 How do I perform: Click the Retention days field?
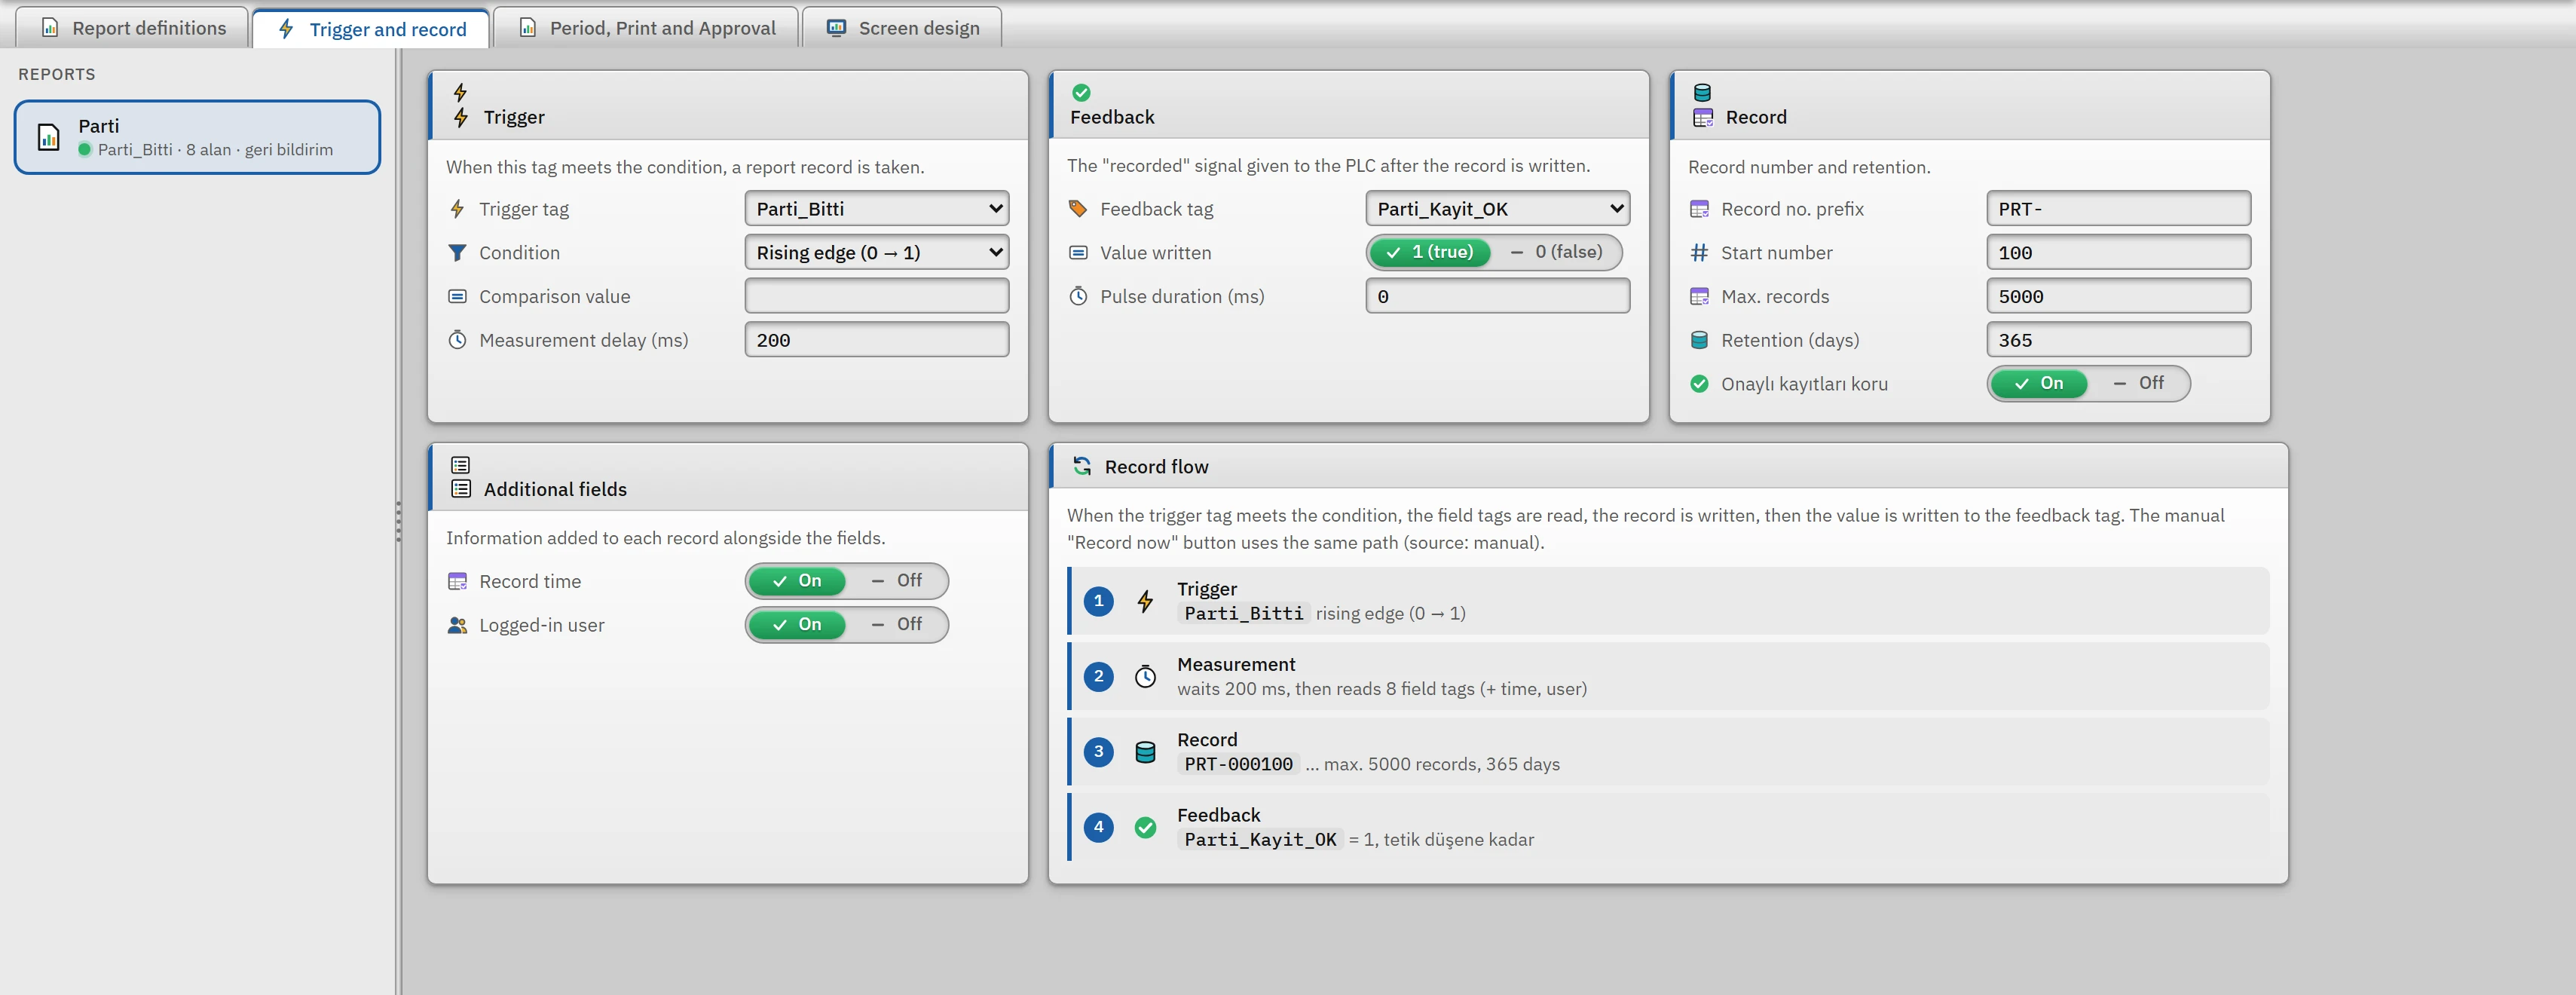[2118, 340]
